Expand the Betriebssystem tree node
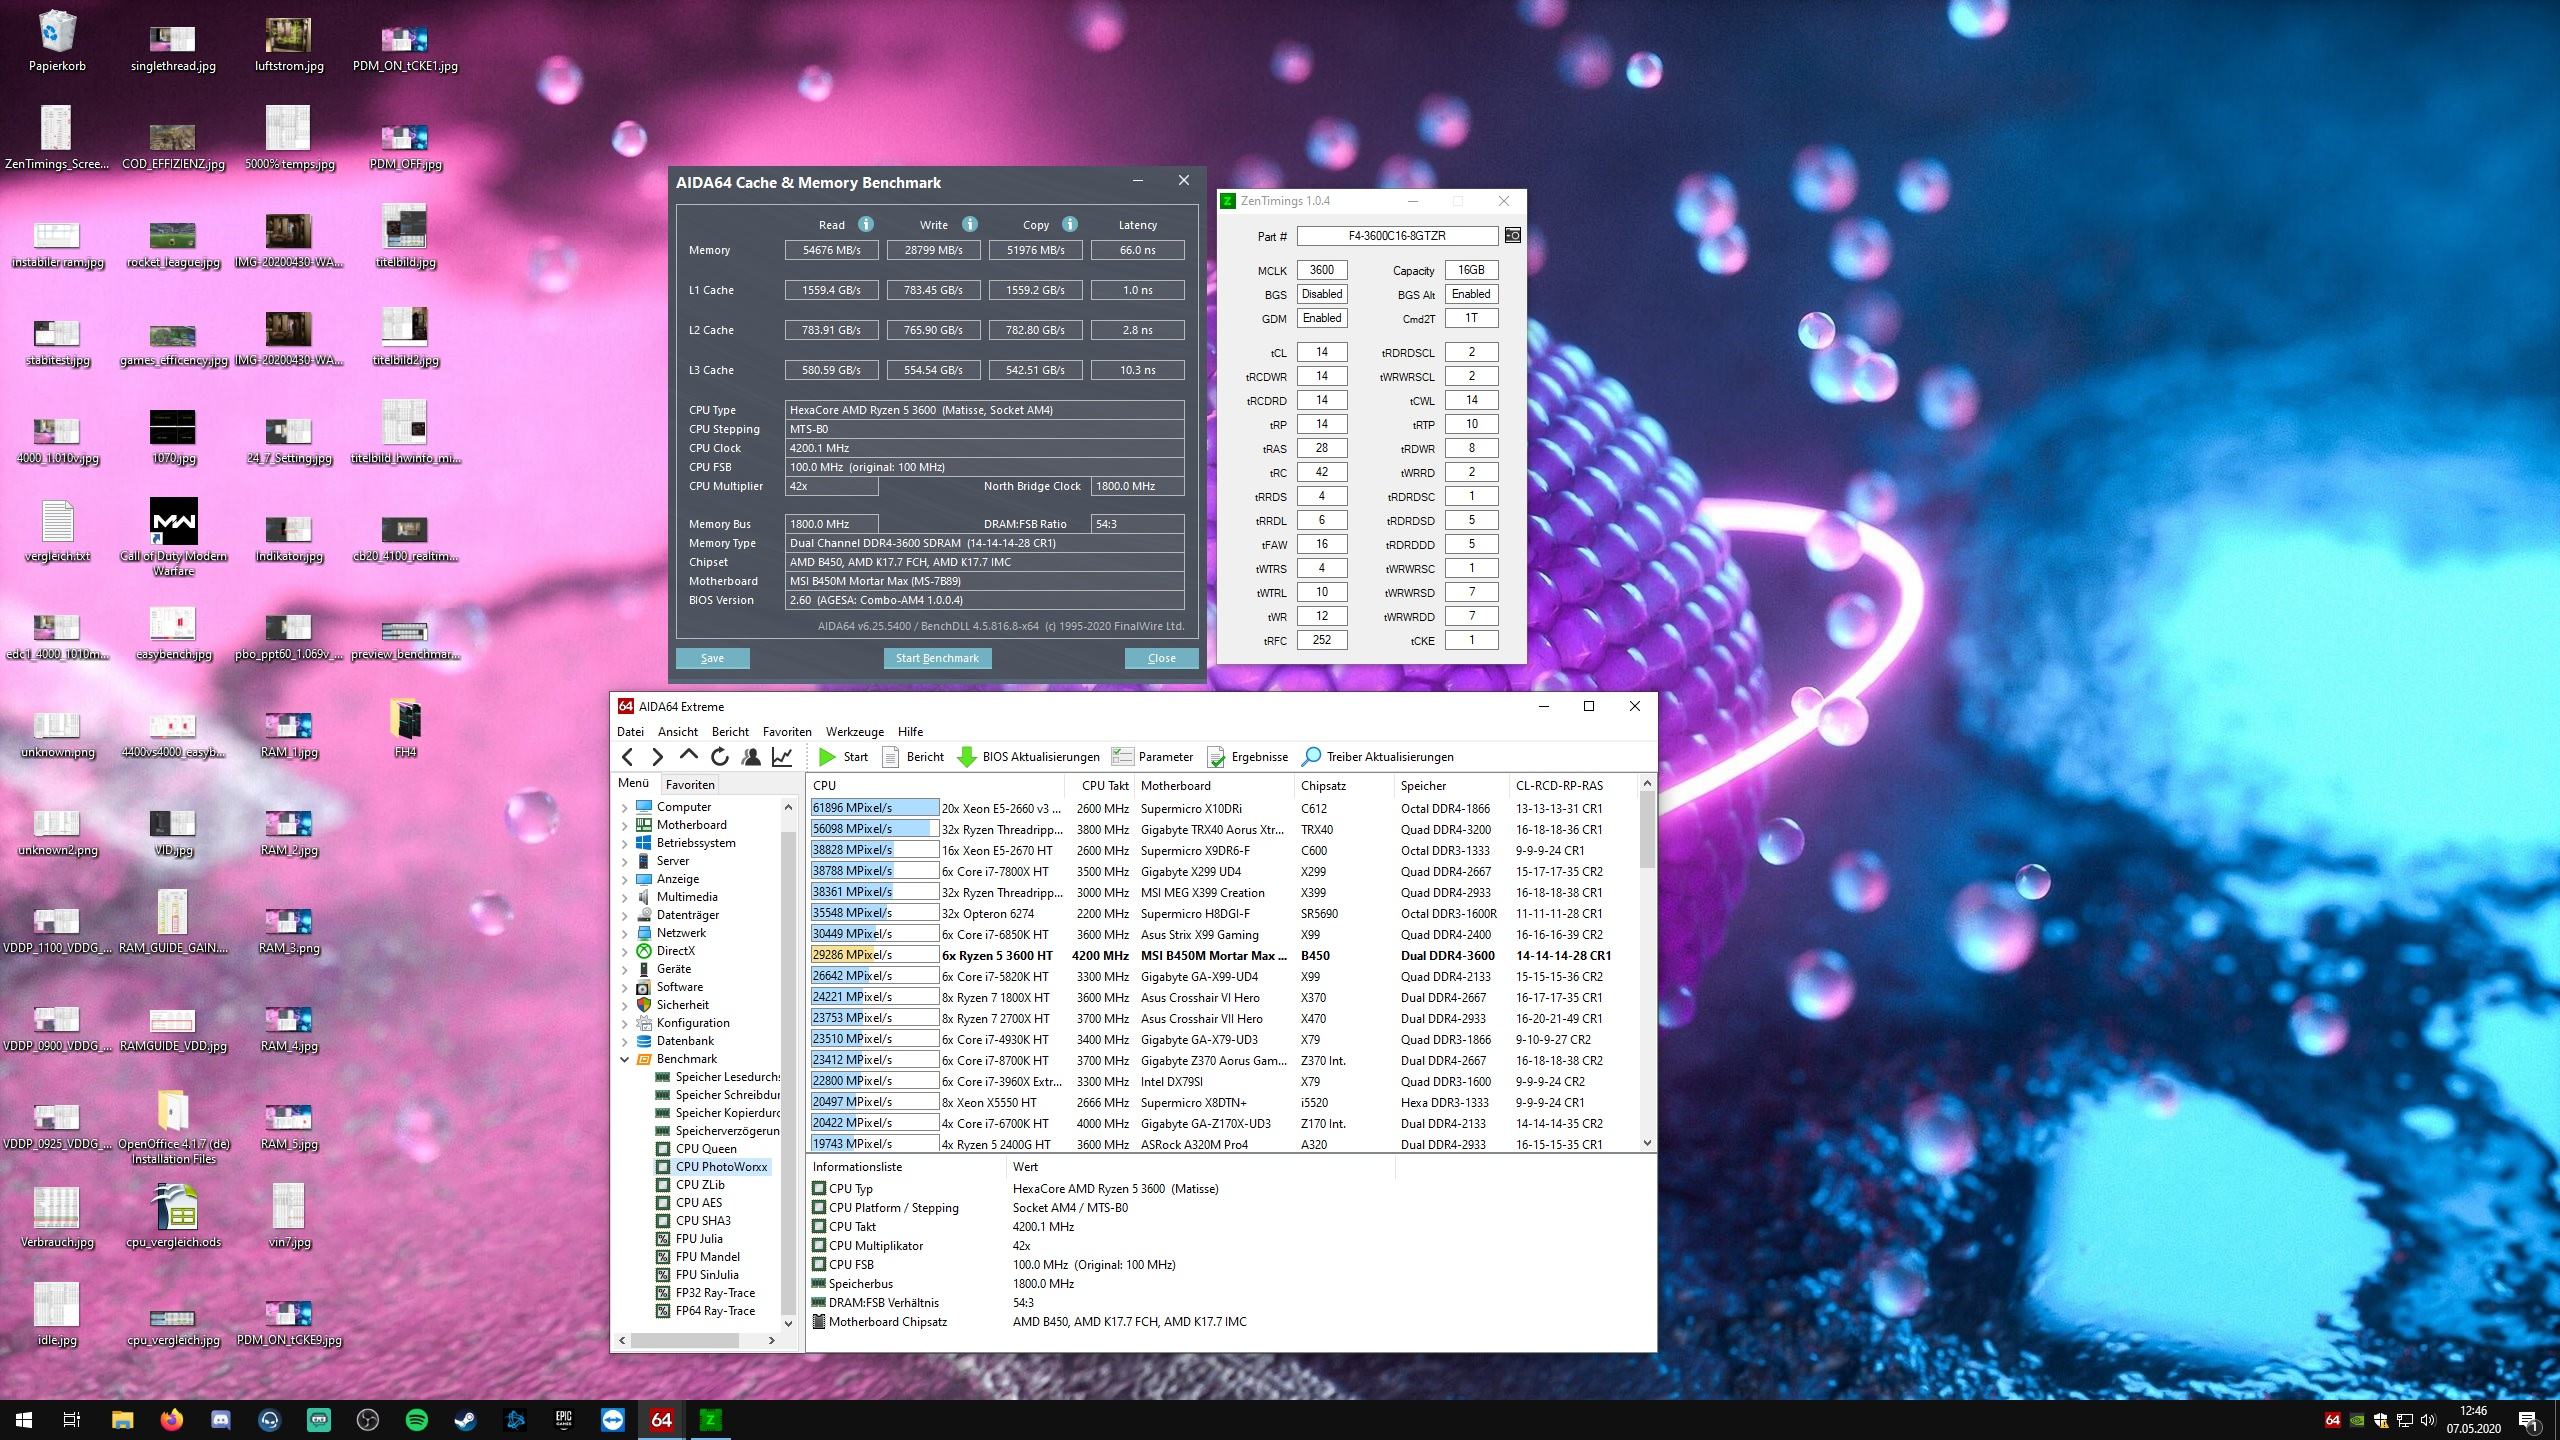This screenshot has width=2560, height=1440. 625,843
